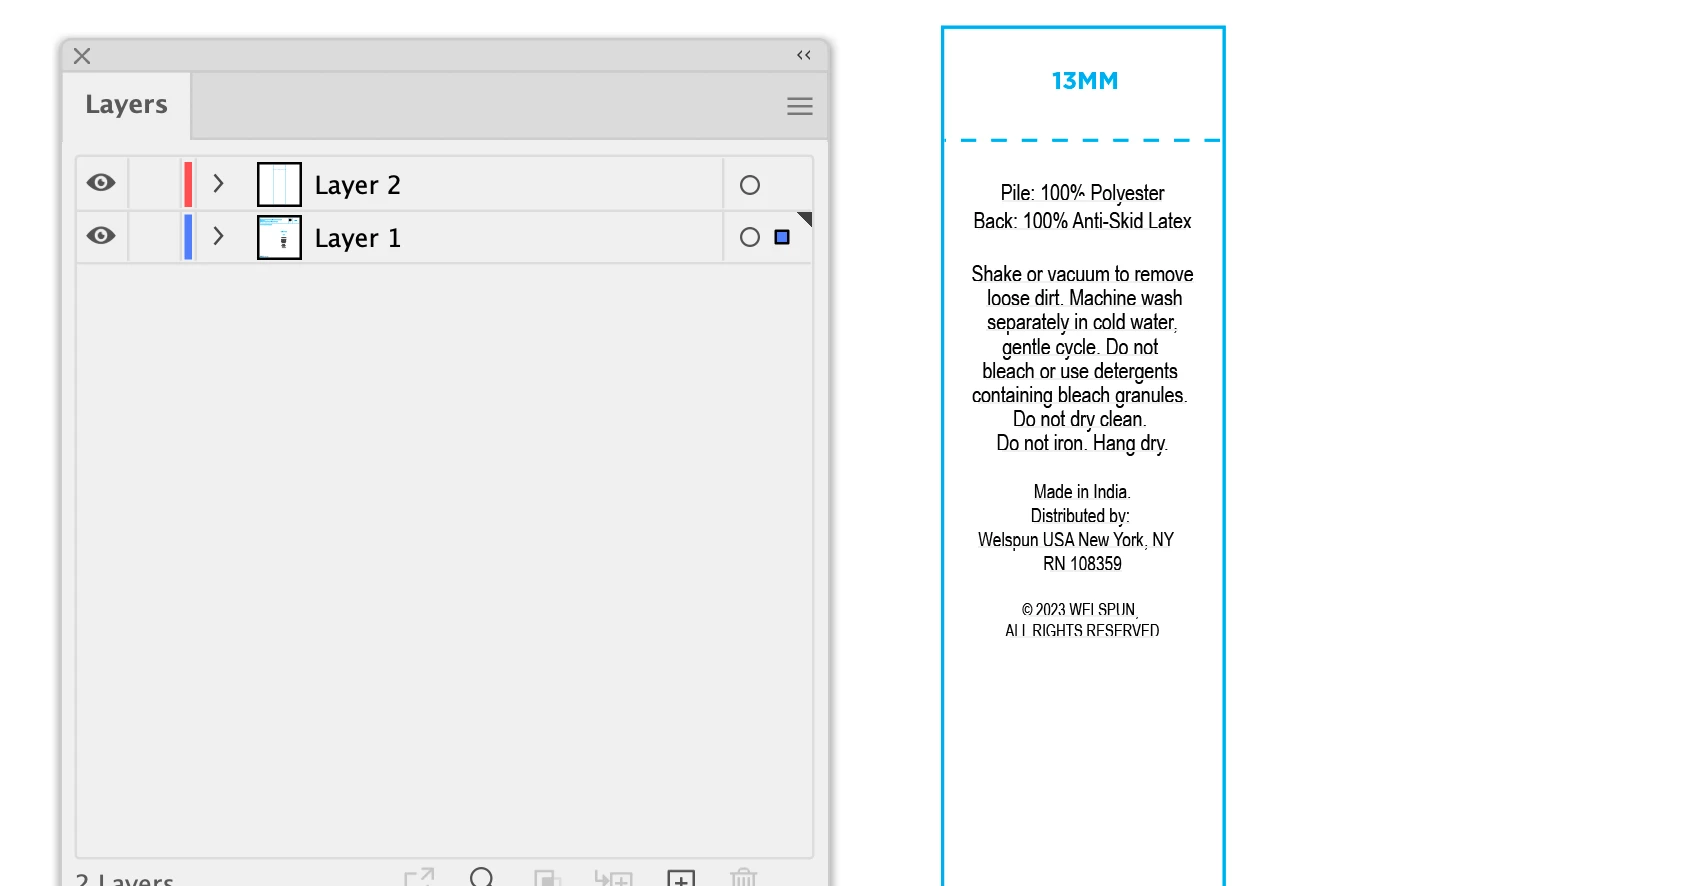Click the red color bar of Layer 2

188,184
